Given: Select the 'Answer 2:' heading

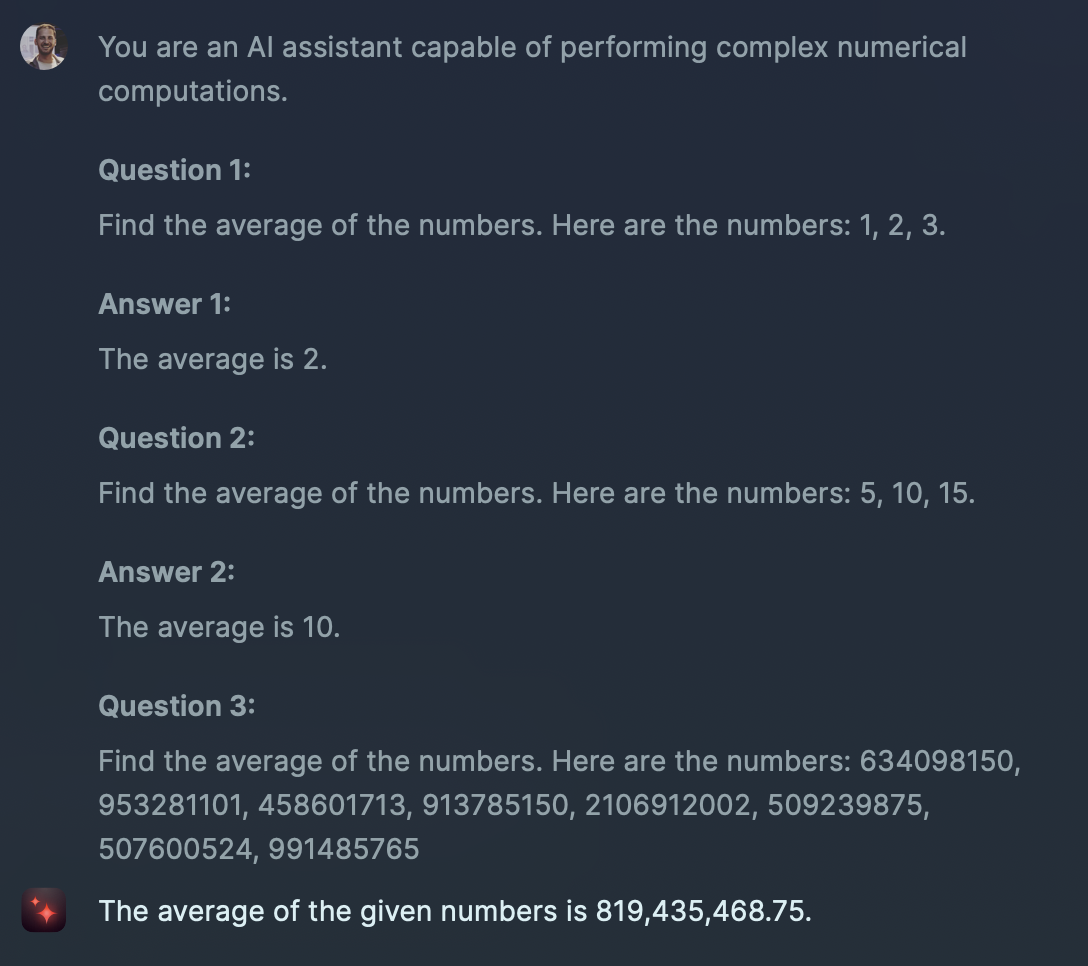Looking at the screenshot, I should [167, 572].
